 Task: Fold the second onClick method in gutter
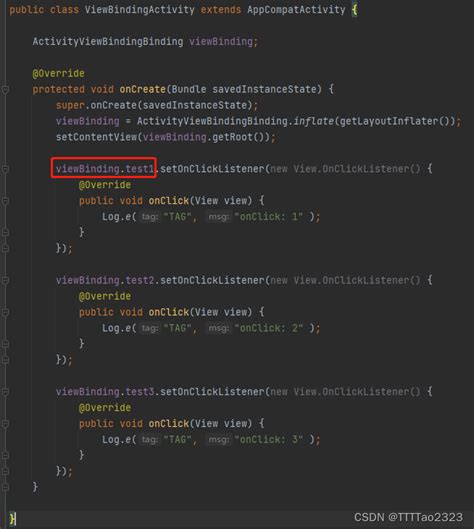click(5, 312)
